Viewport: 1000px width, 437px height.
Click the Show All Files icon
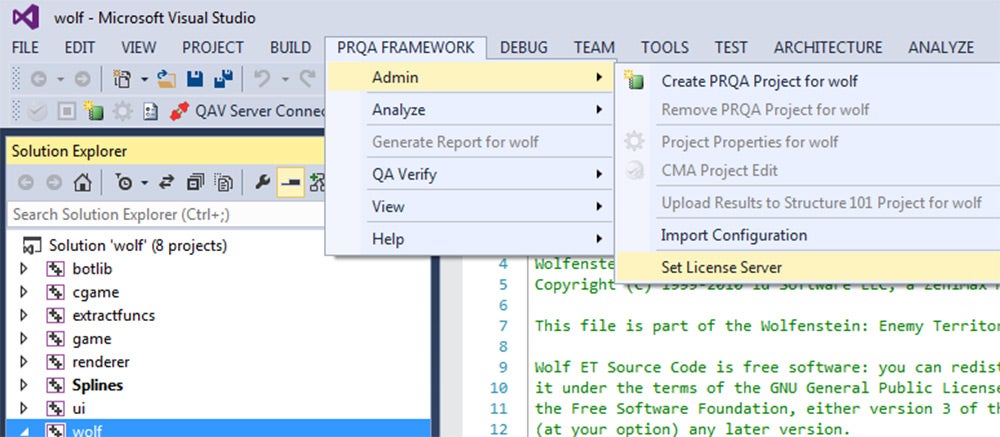(x=223, y=183)
